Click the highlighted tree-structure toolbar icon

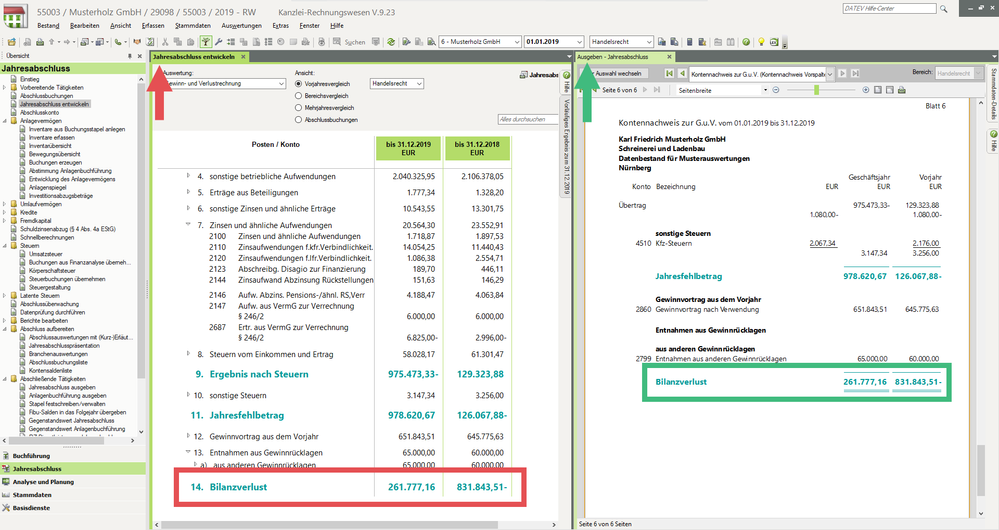(206, 42)
